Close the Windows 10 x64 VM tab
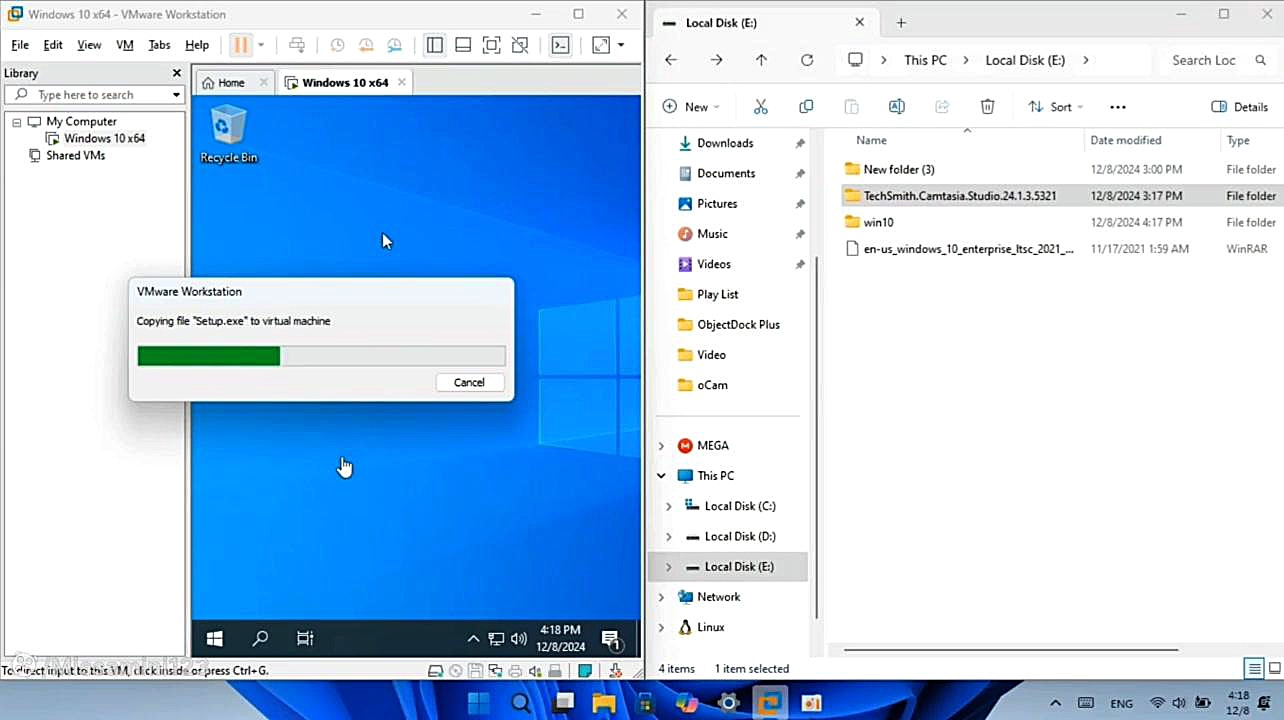 point(402,82)
